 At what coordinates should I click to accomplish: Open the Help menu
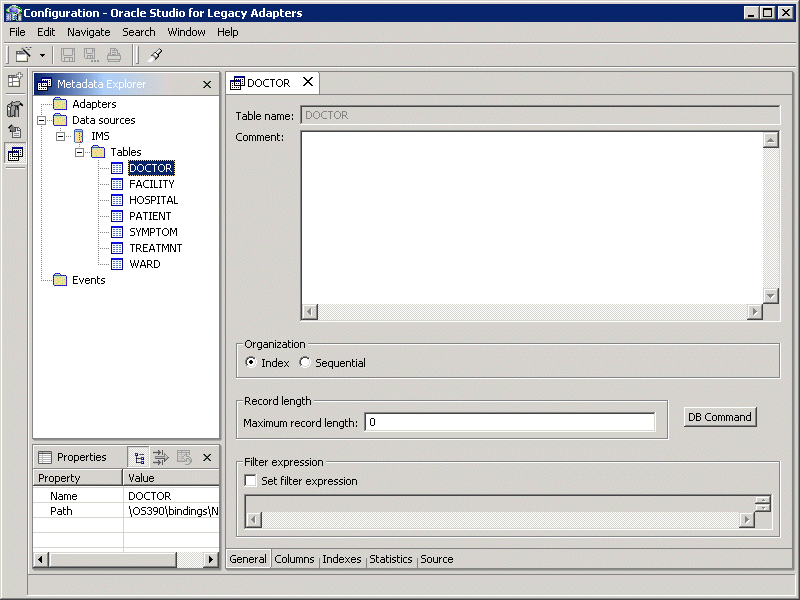coord(228,32)
